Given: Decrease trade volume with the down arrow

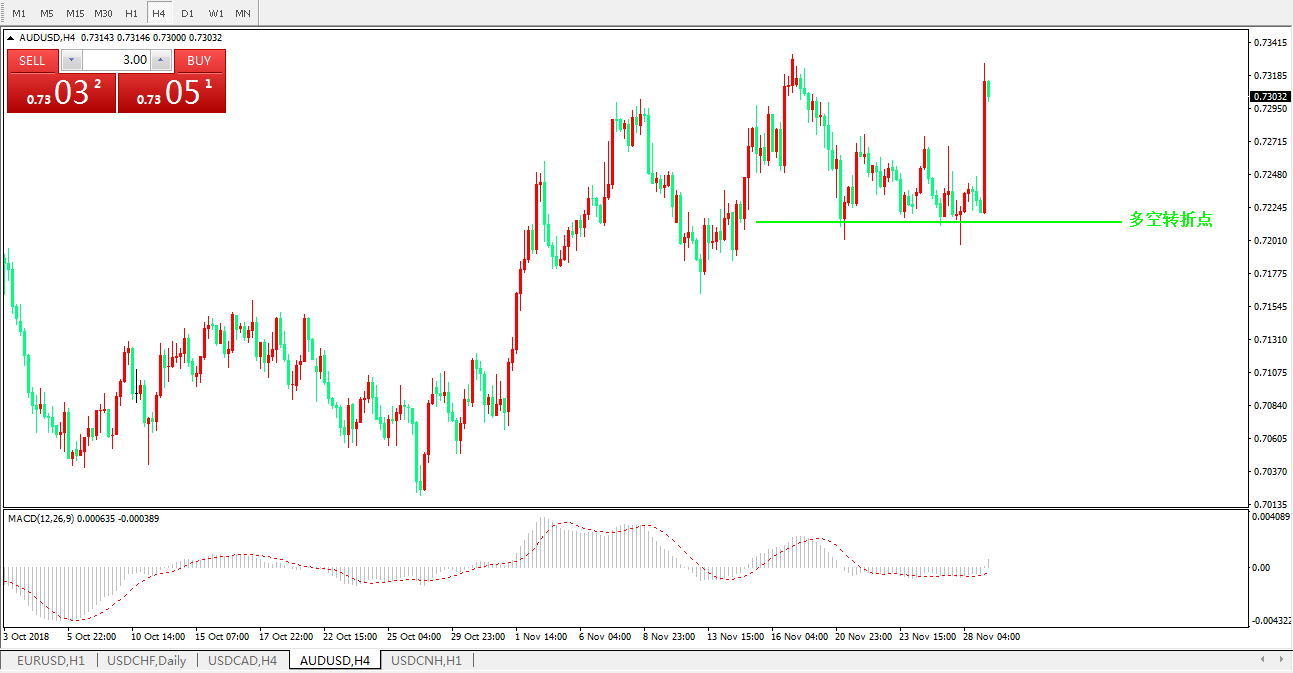Looking at the screenshot, I should (71, 60).
